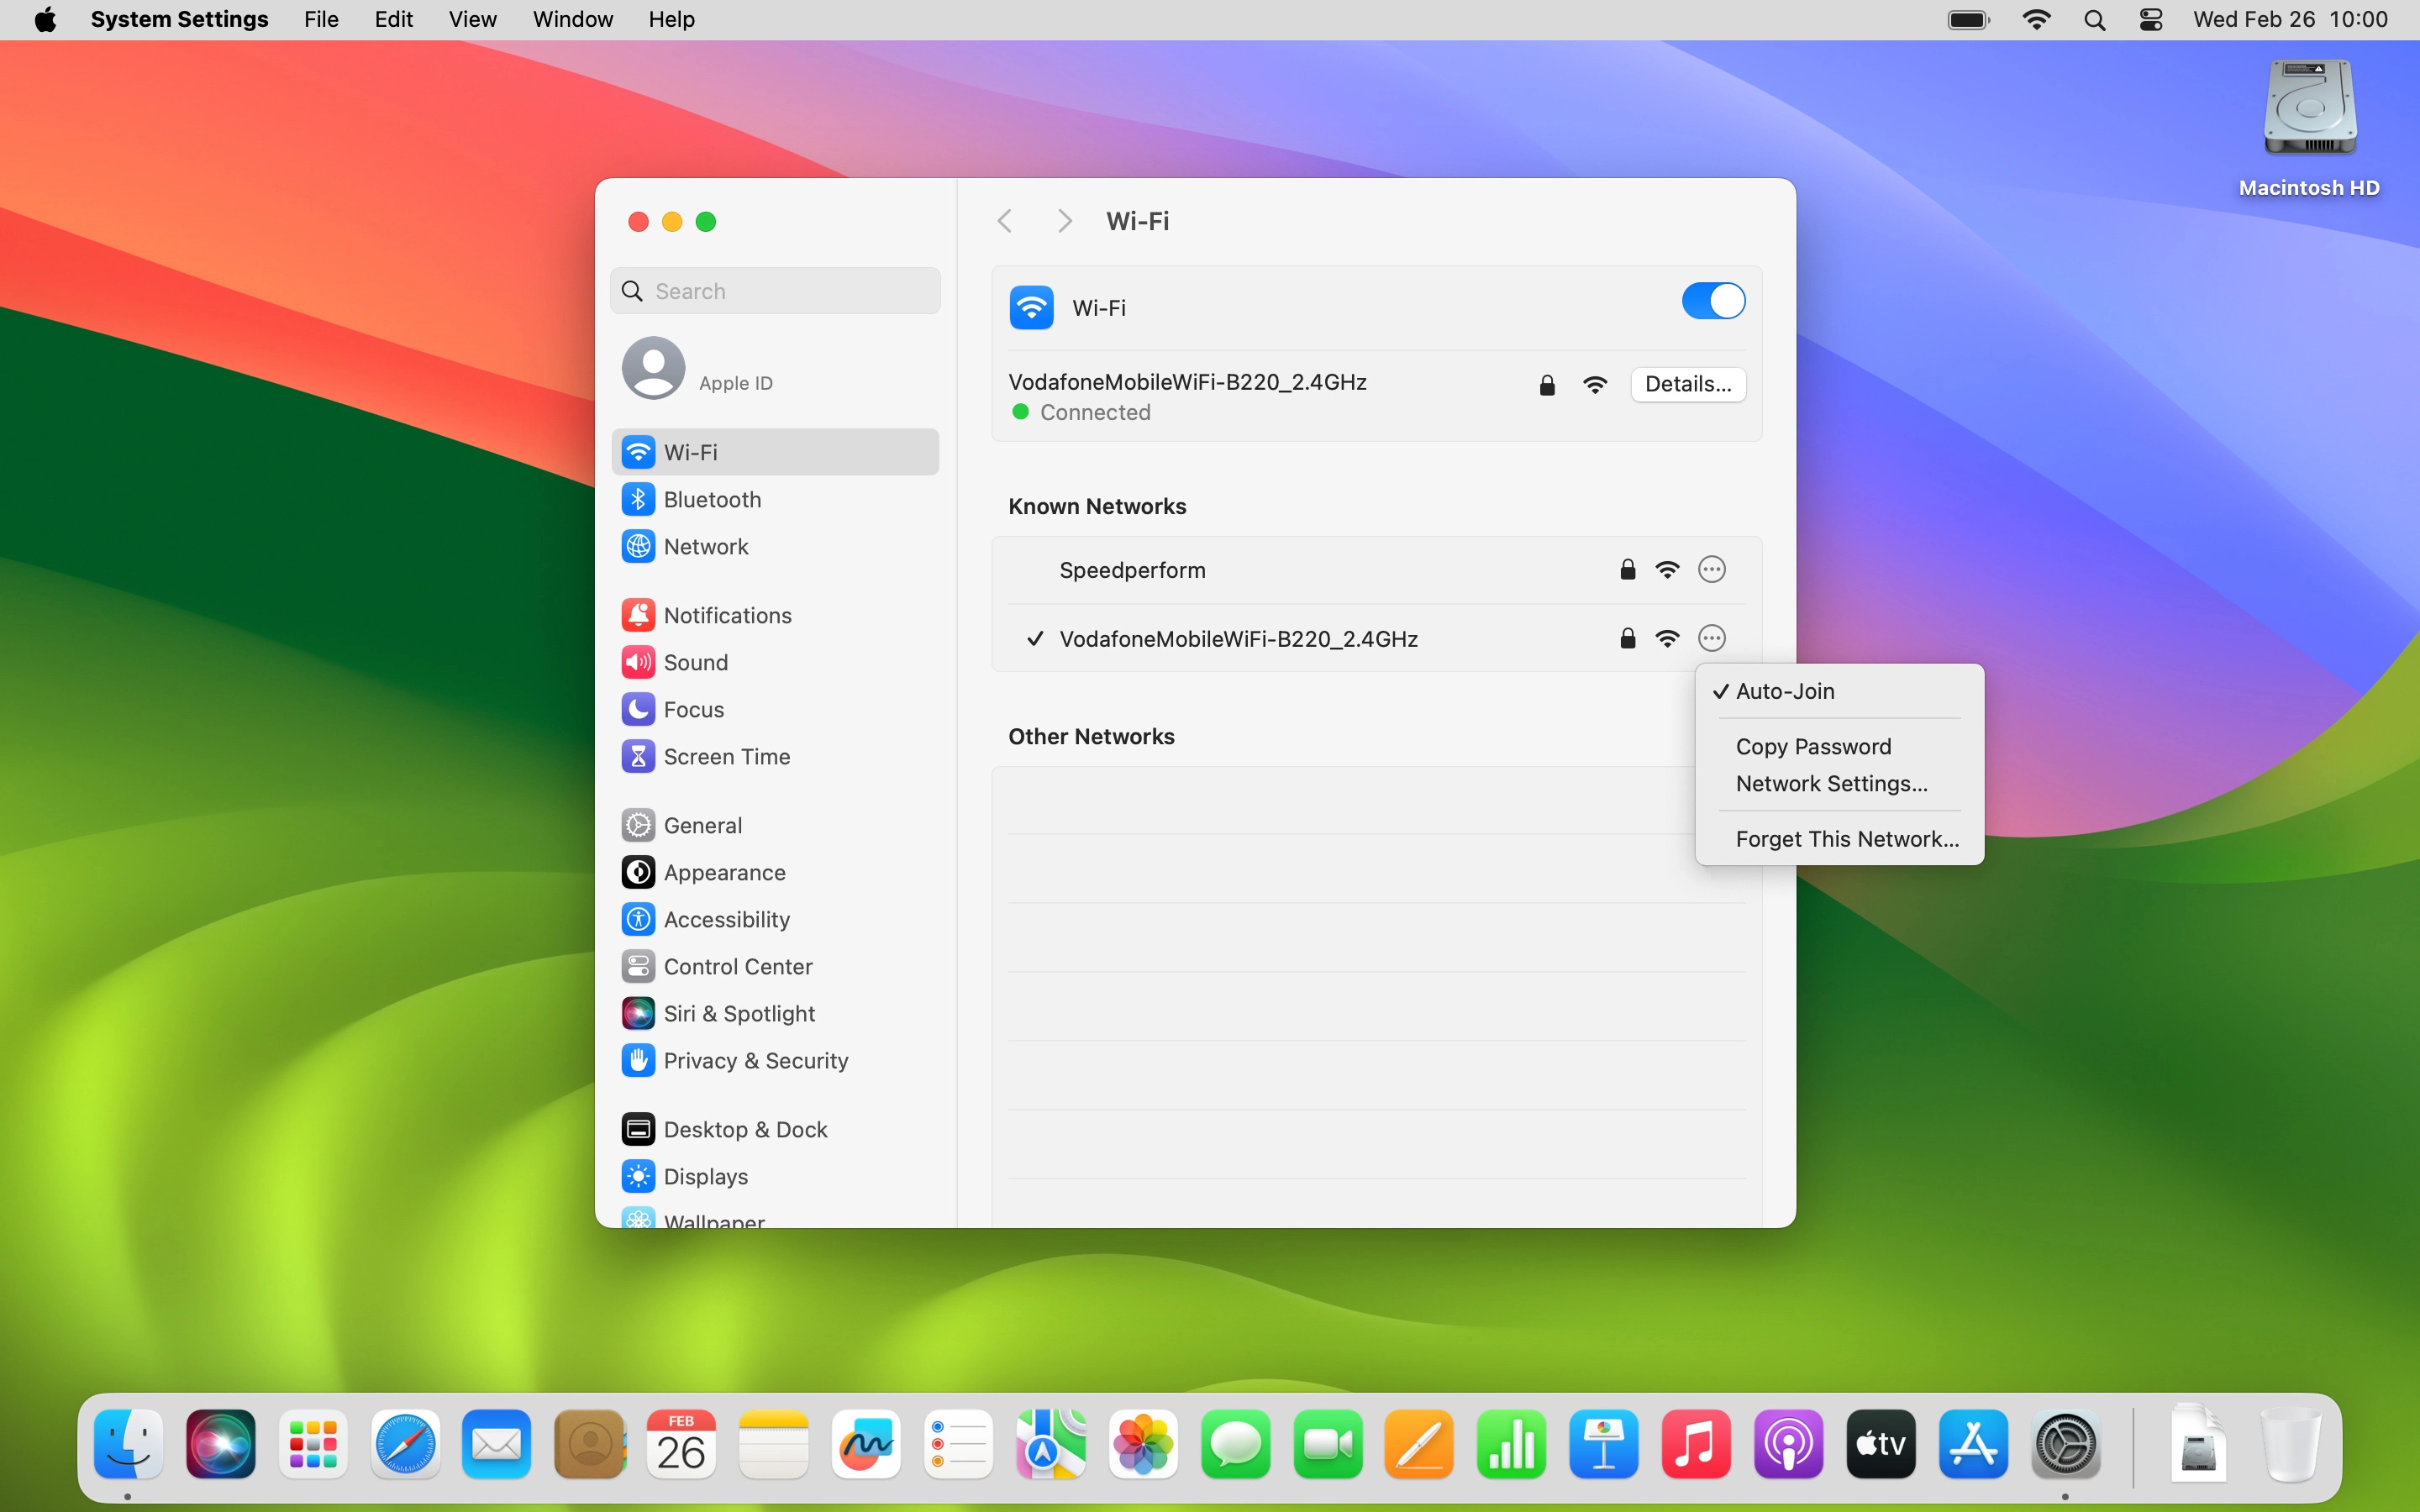Select Network globe icon in sidebar
2420x1512 pixels.
click(638, 546)
